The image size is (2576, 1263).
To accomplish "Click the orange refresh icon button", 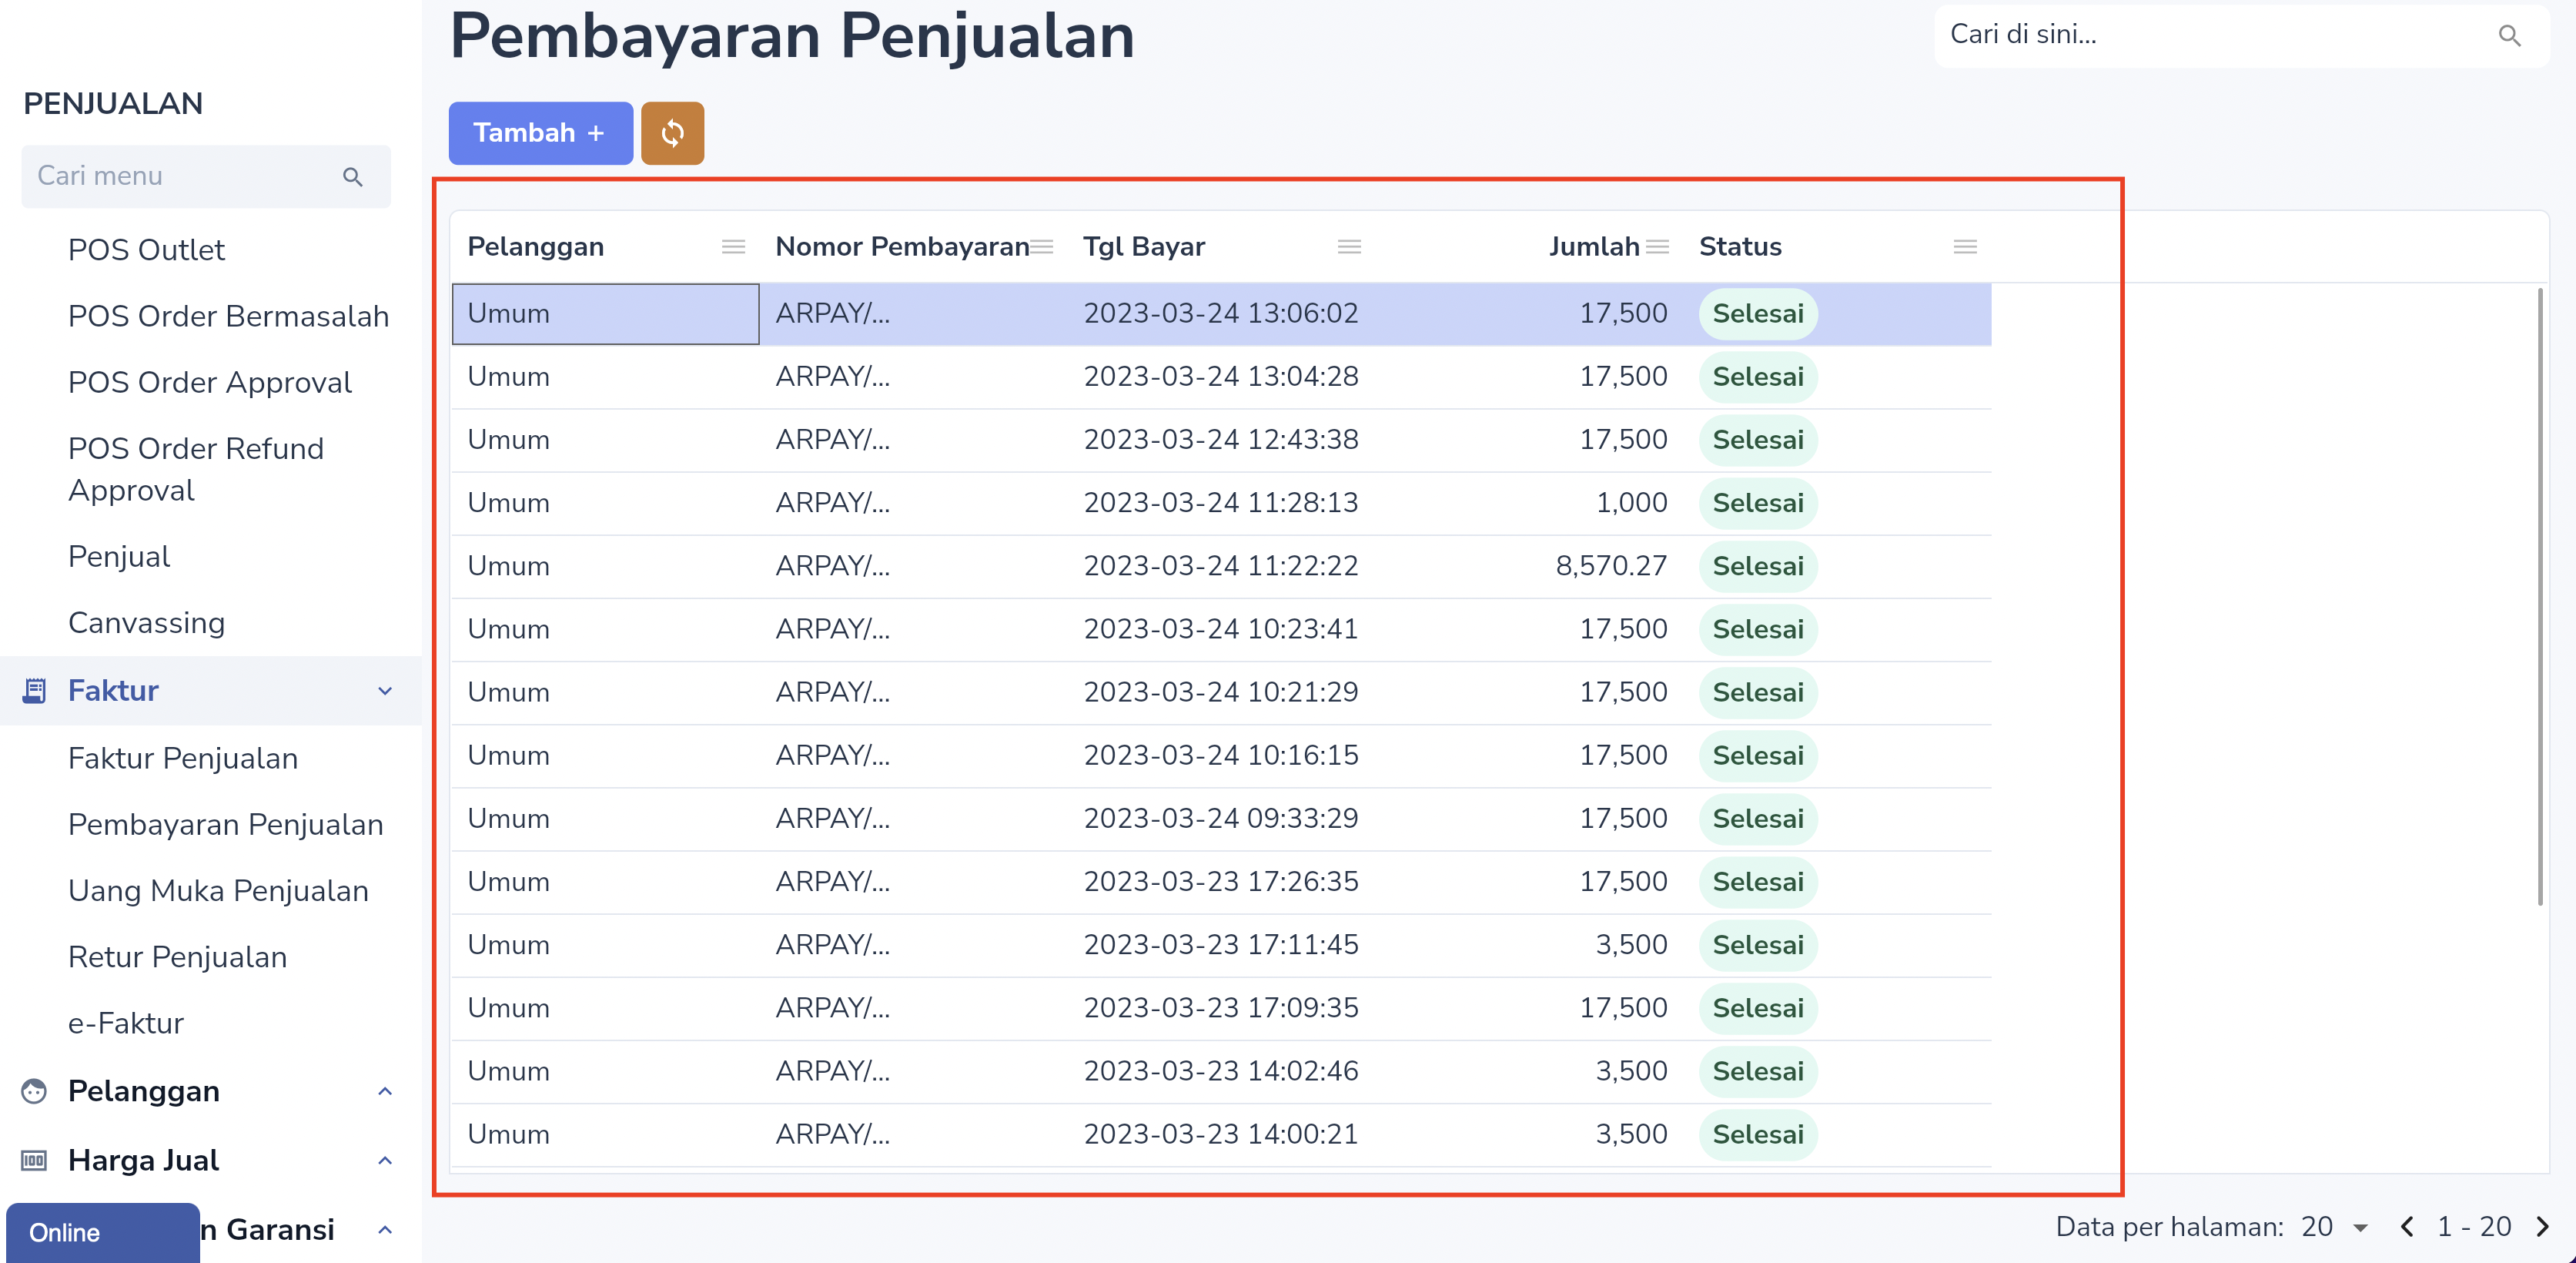I will [x=672, y=133].
